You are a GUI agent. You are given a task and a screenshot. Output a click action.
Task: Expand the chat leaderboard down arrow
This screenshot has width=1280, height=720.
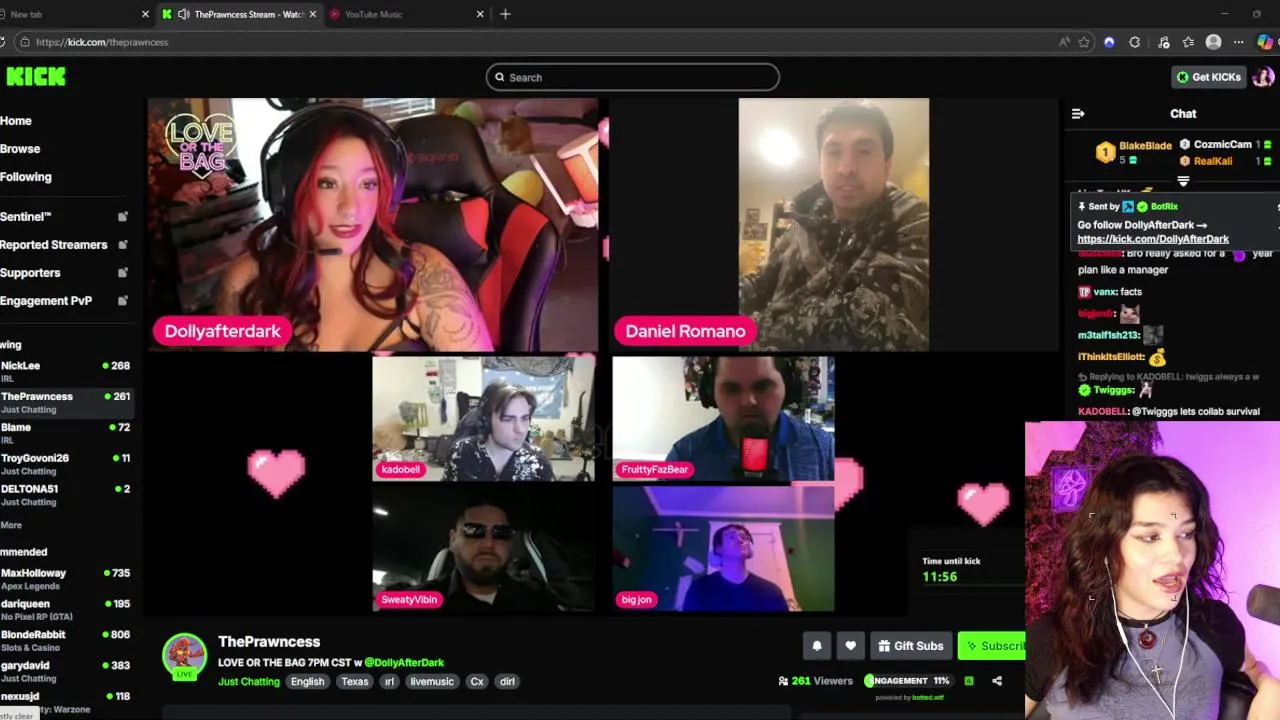click(1183, 182)
